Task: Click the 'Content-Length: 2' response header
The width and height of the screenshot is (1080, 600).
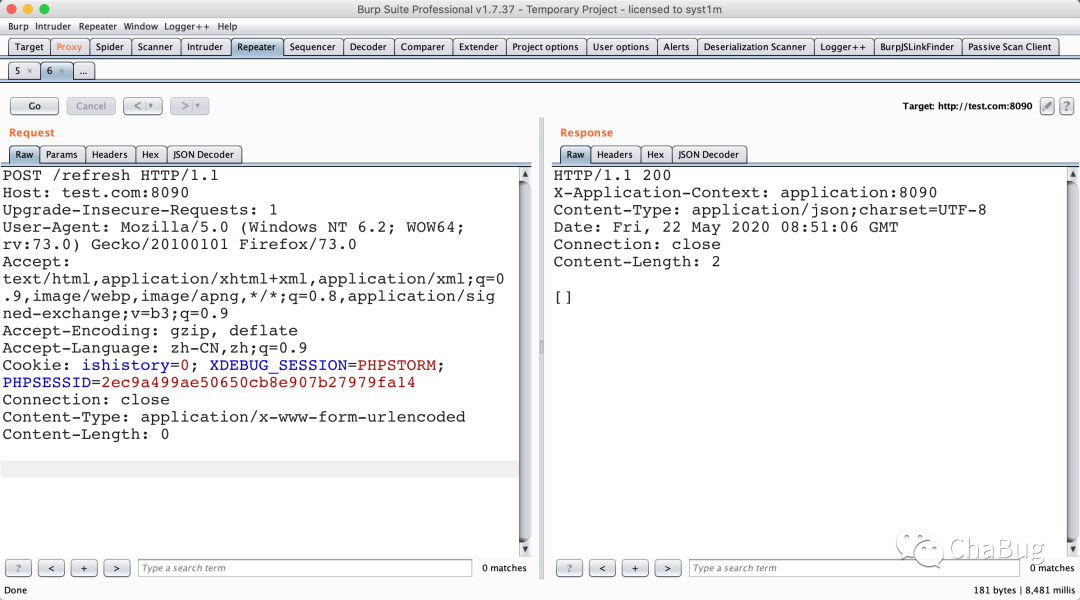Action: point(637,262)
